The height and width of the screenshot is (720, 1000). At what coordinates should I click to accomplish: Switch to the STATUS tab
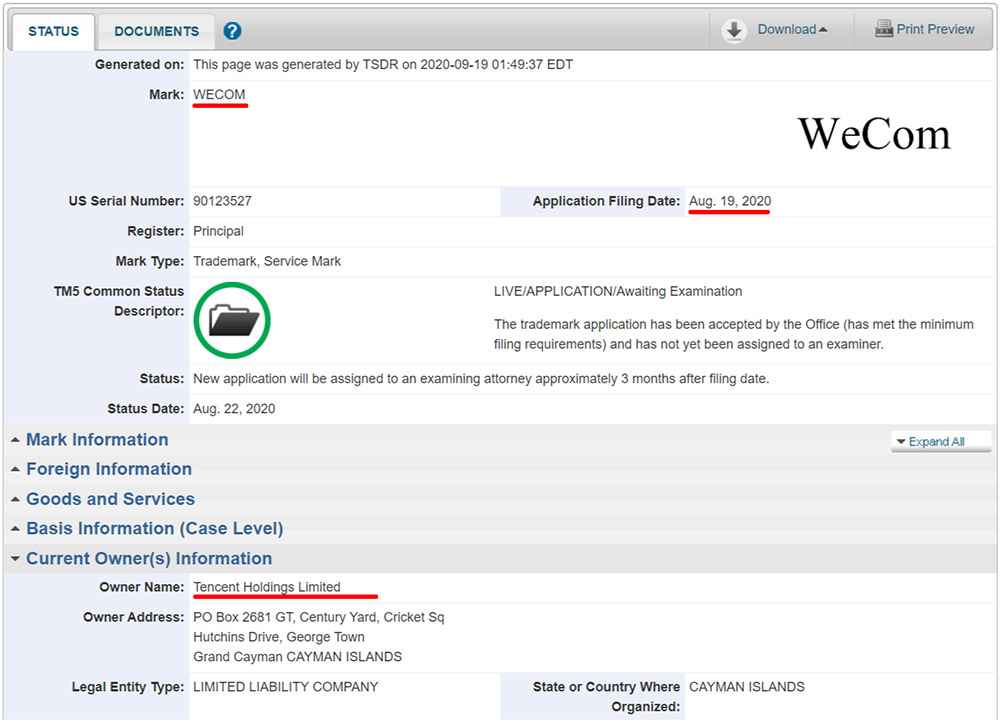(53, 31)
